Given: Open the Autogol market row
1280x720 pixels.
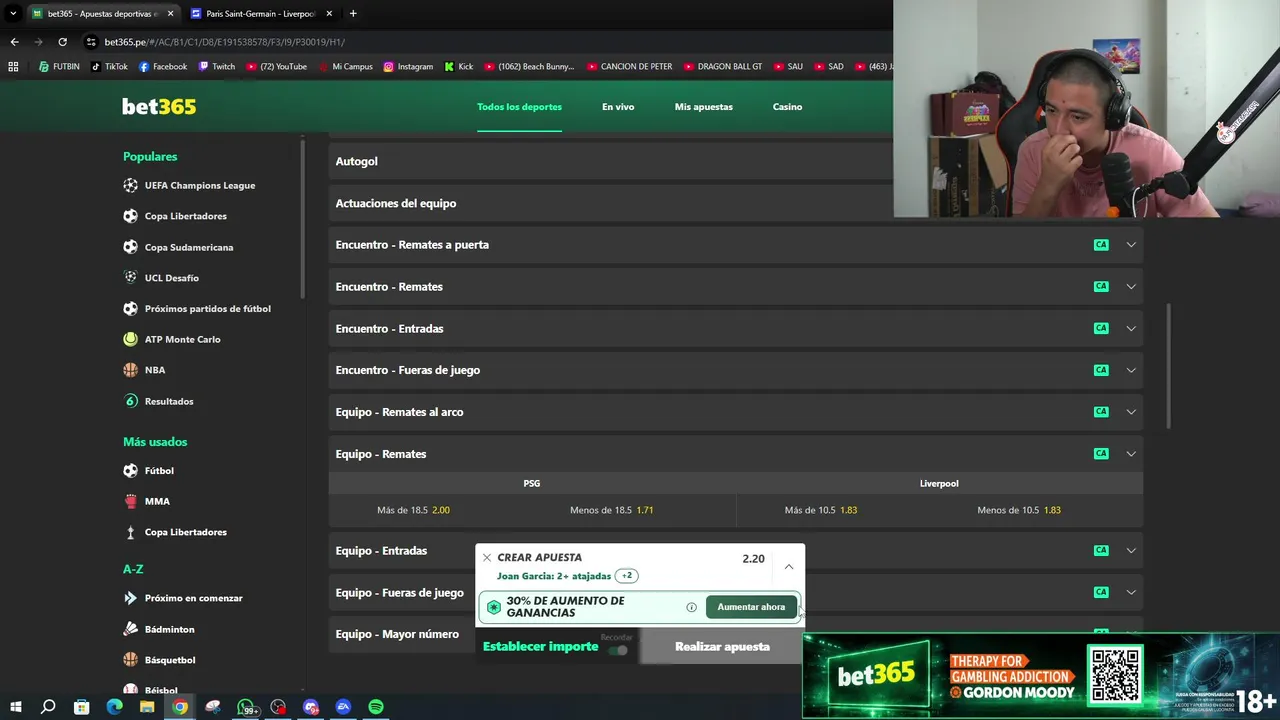Looking at the screenshot, I should [610, 161].
